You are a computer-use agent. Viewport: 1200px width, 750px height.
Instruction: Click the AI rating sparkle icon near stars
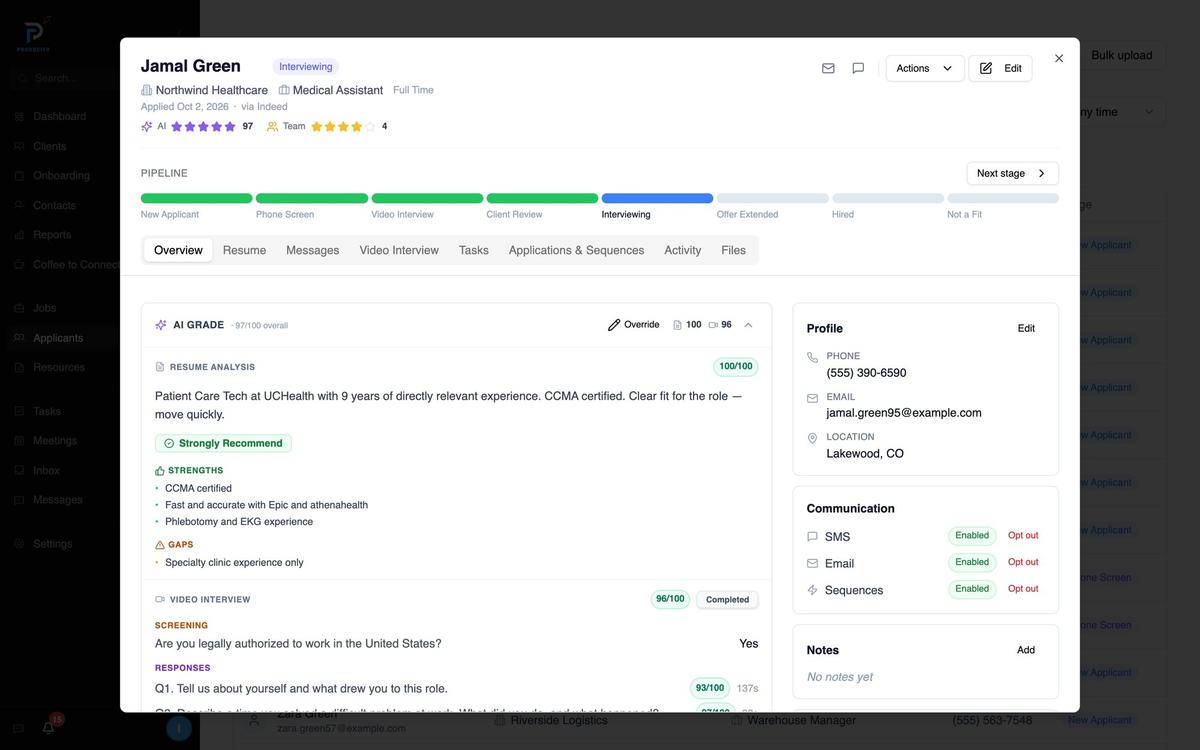[147, 126]
